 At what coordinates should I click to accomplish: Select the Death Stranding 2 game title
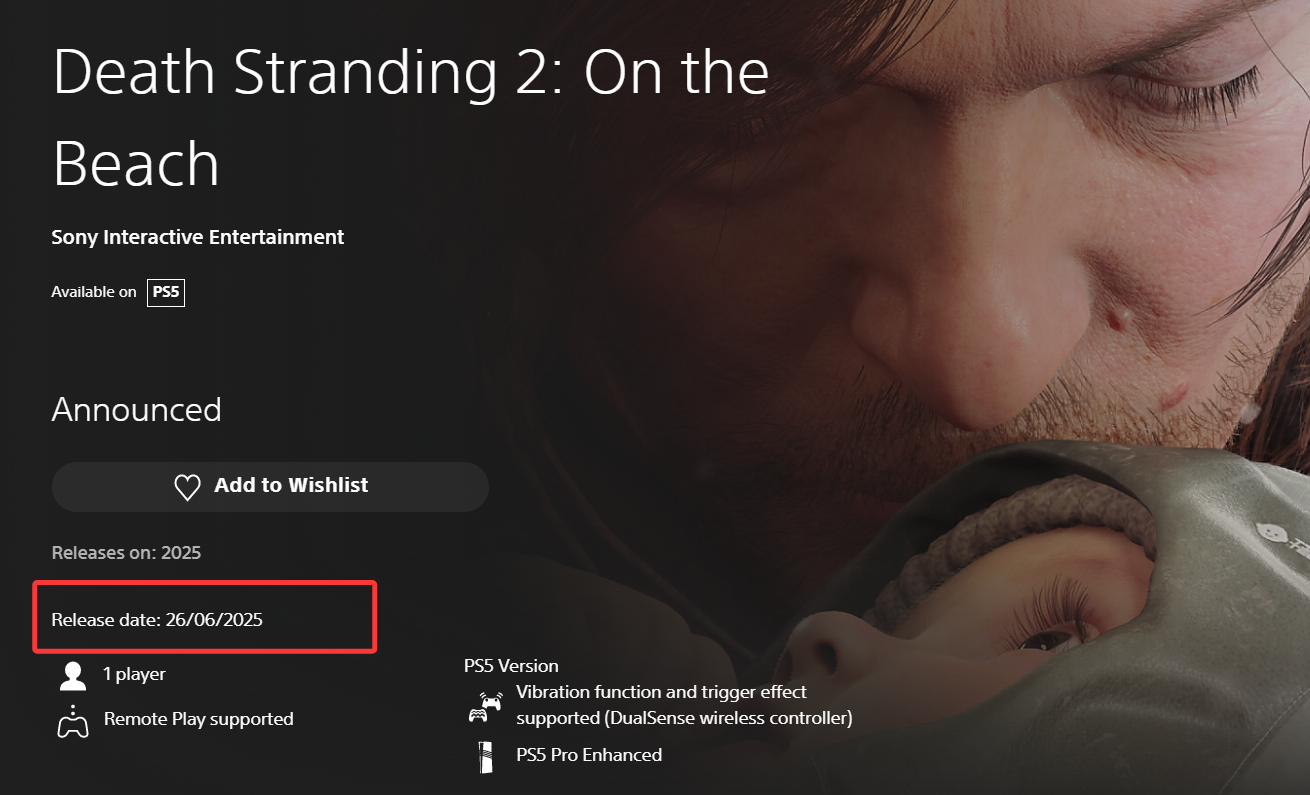coord(410,117)
